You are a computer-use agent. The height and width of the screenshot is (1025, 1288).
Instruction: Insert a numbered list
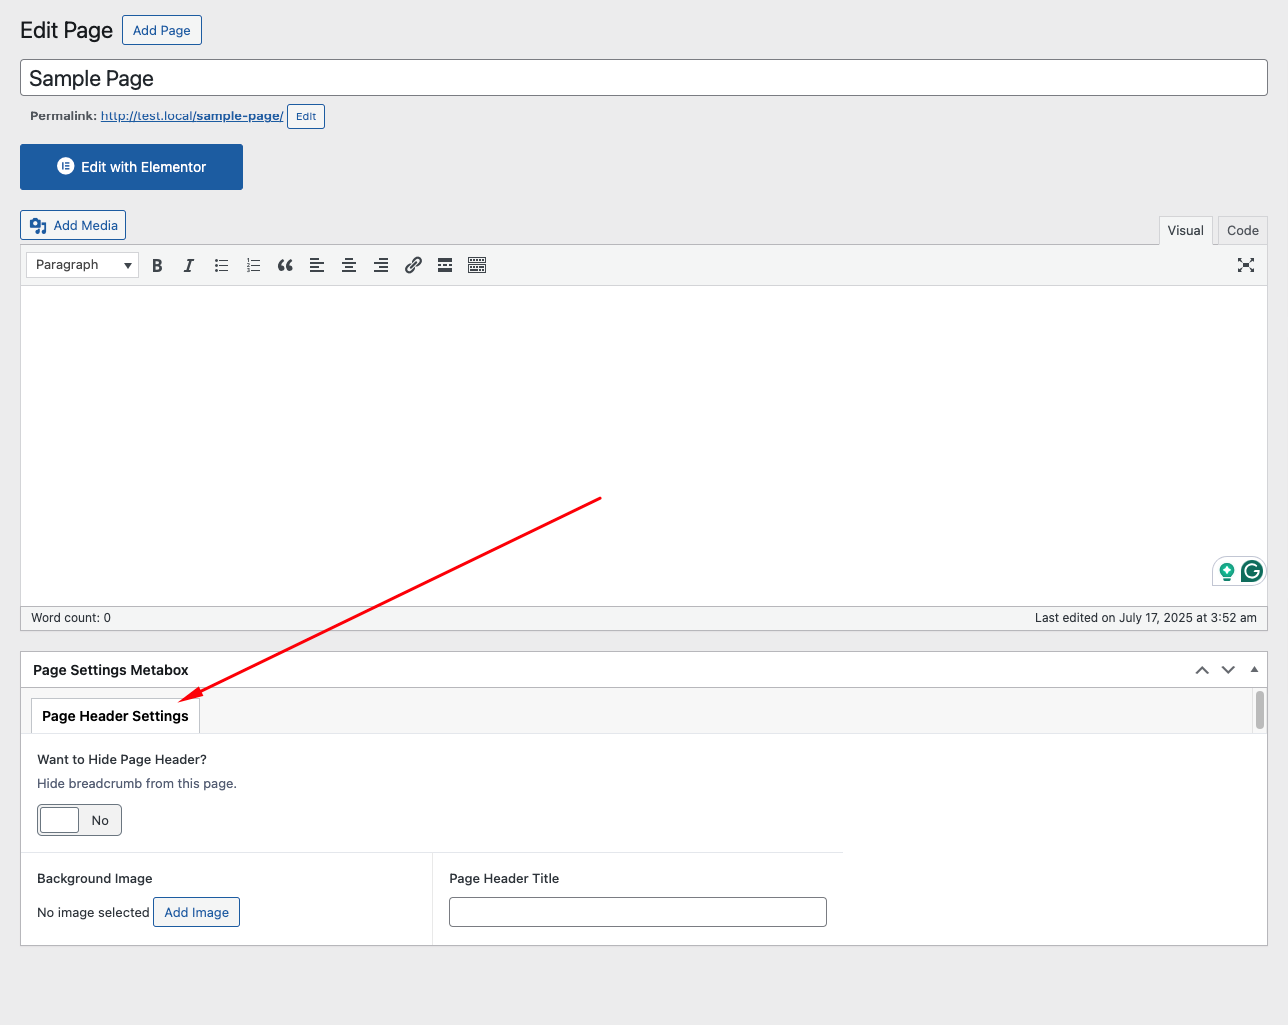click(253, 265)
